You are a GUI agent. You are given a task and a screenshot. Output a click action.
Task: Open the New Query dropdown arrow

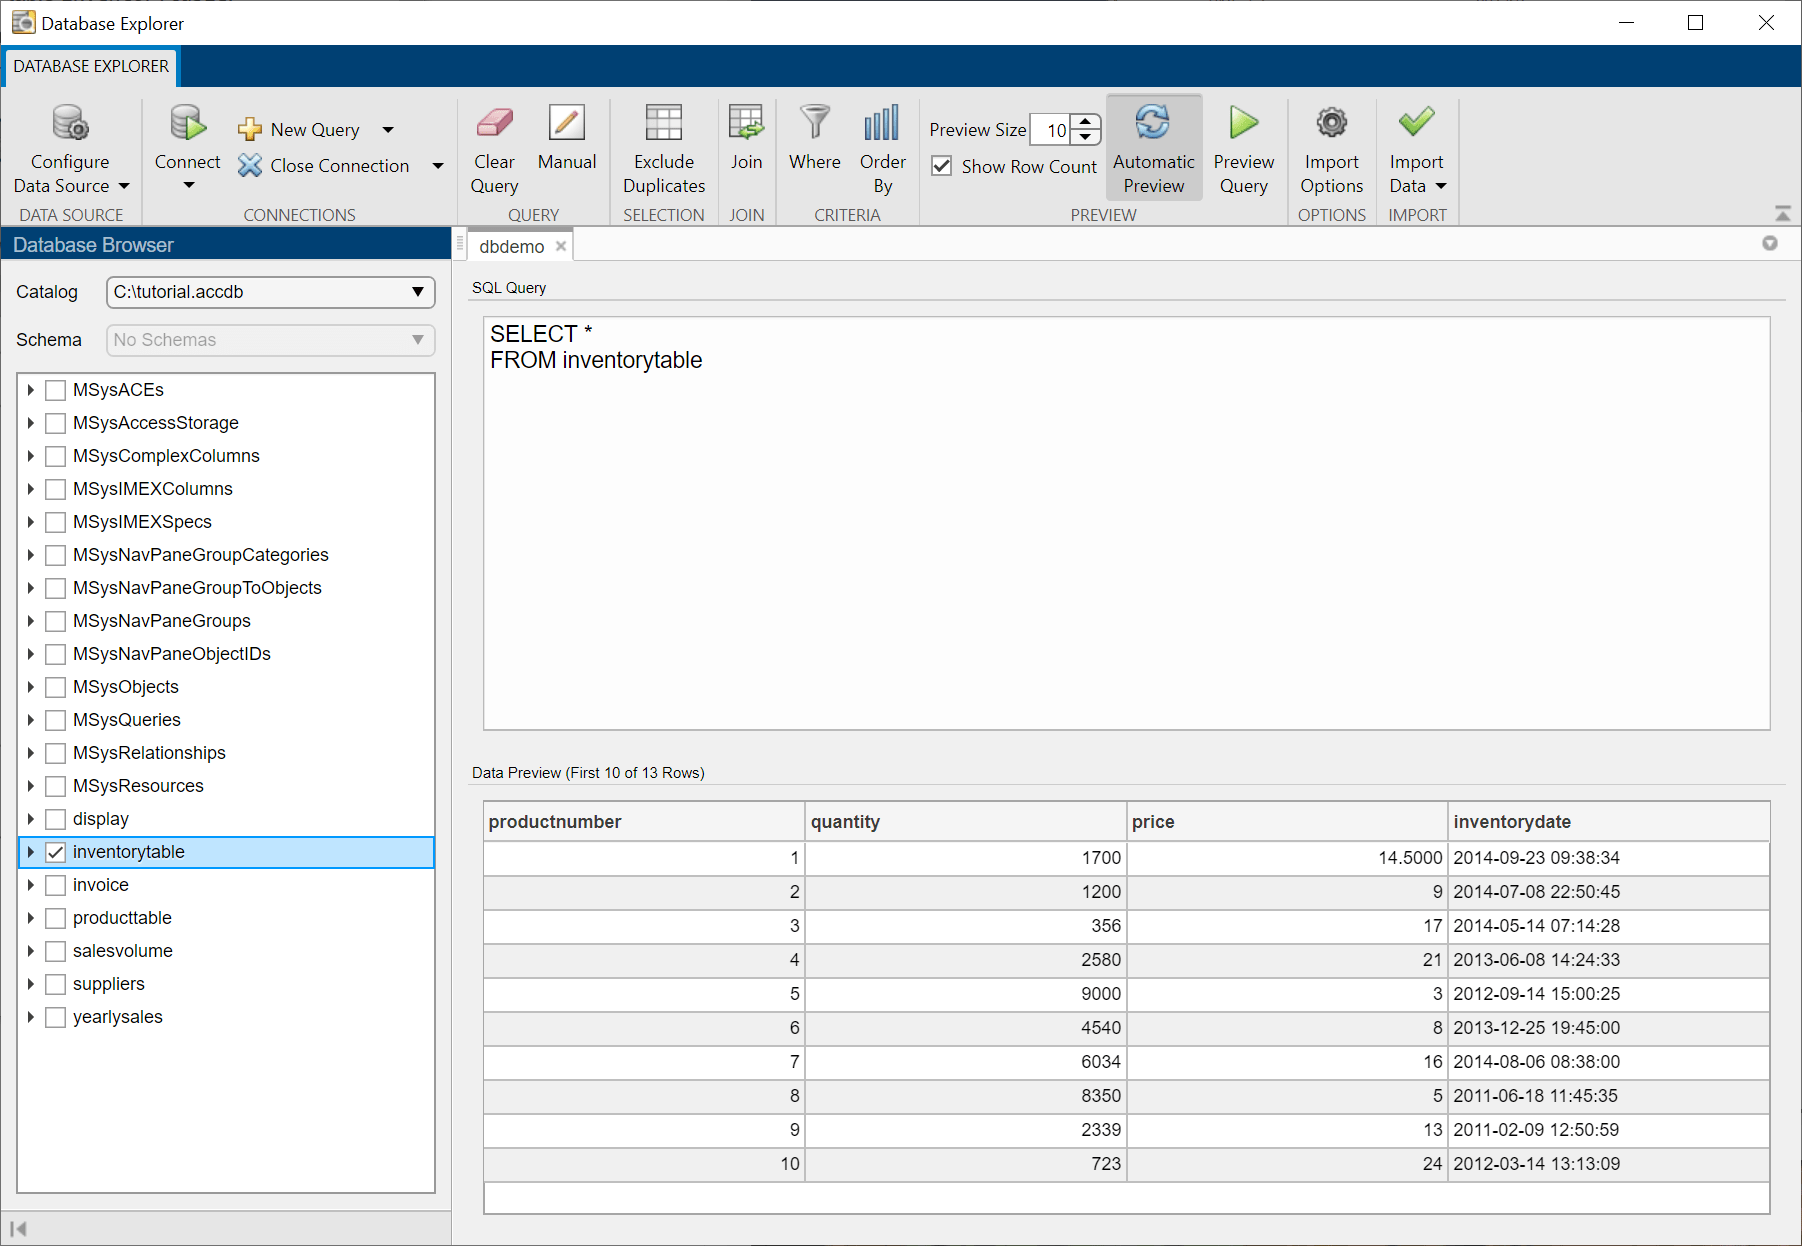(388, 130)
